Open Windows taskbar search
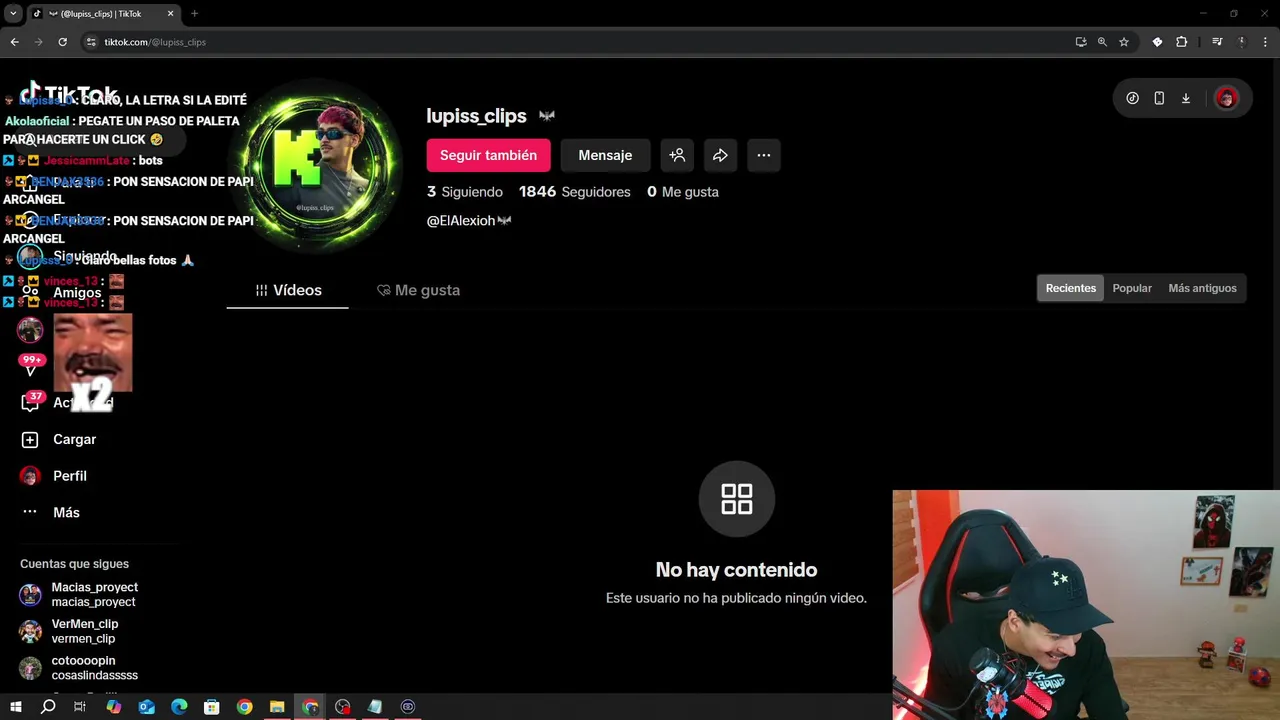The image size is (1280, 720). 48,707
